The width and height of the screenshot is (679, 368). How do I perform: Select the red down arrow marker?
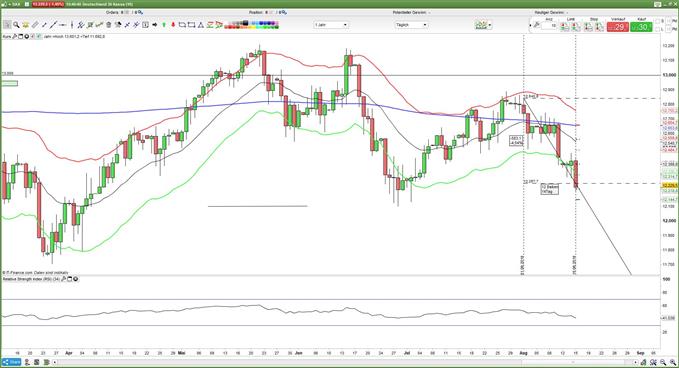[x=173, y=25]
